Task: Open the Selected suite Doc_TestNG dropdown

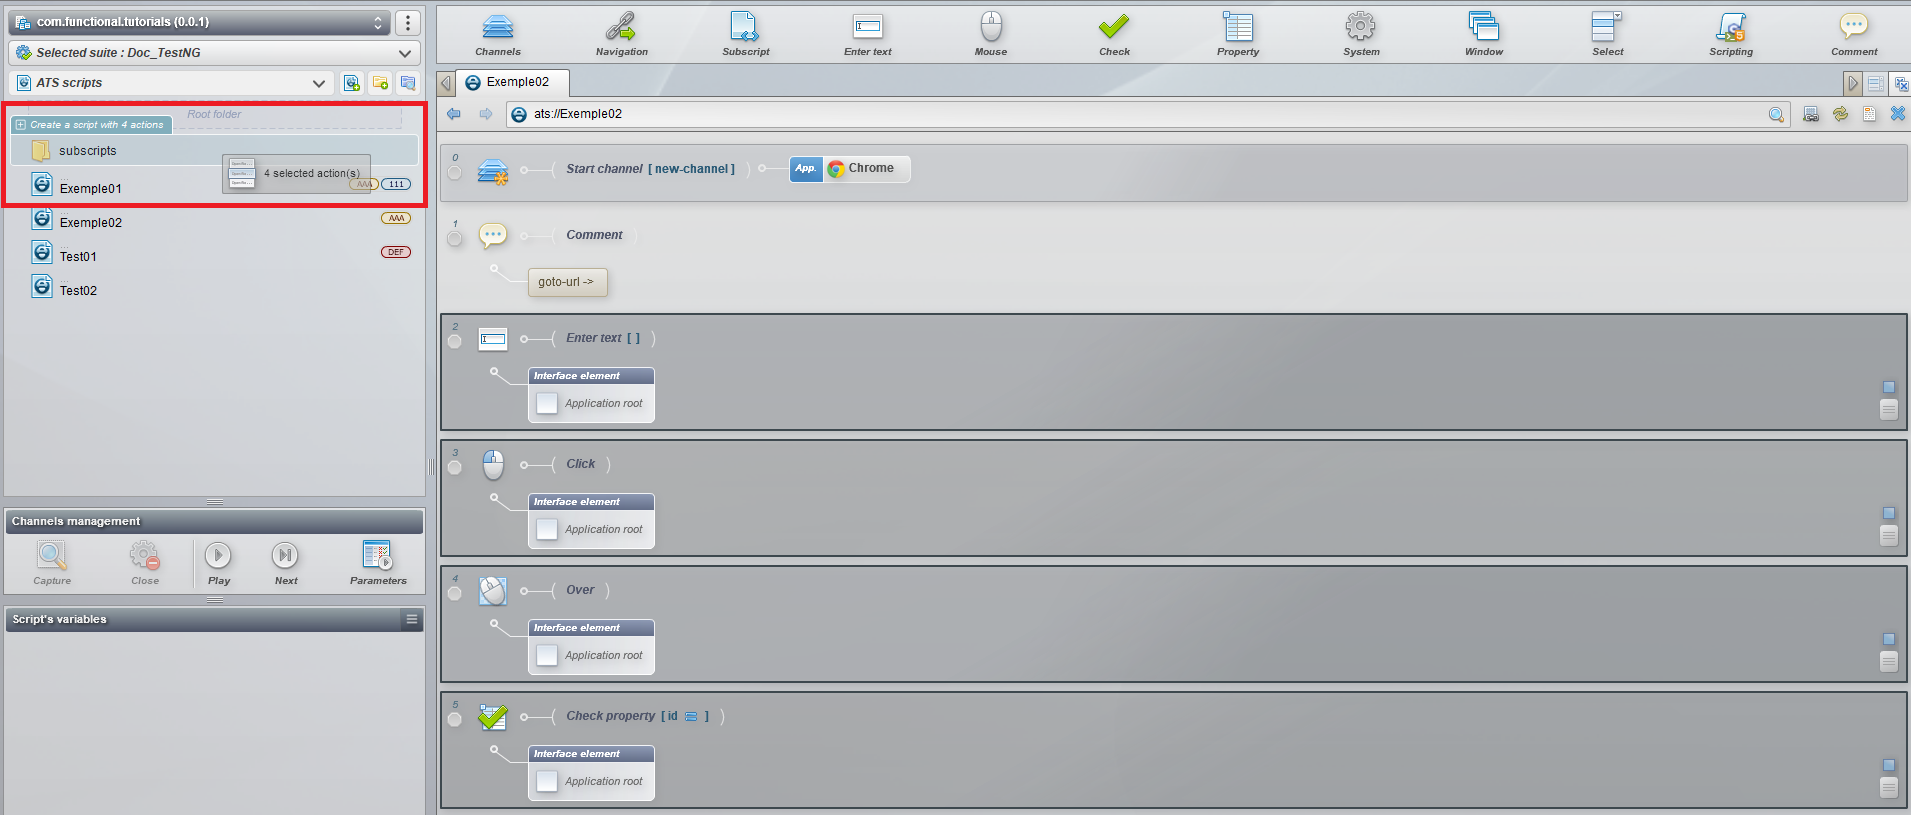Action: (214, 53)
